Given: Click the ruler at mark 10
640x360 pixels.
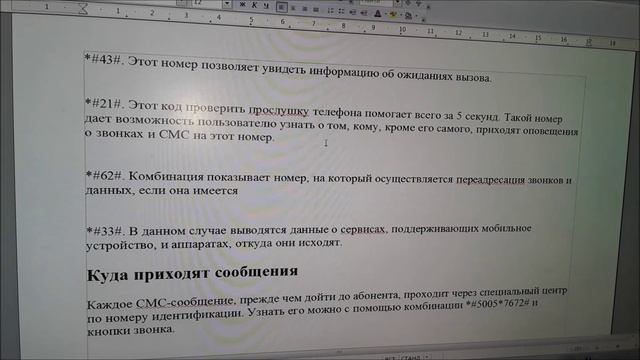Looking at the screenshot, I should pos(402,29).
